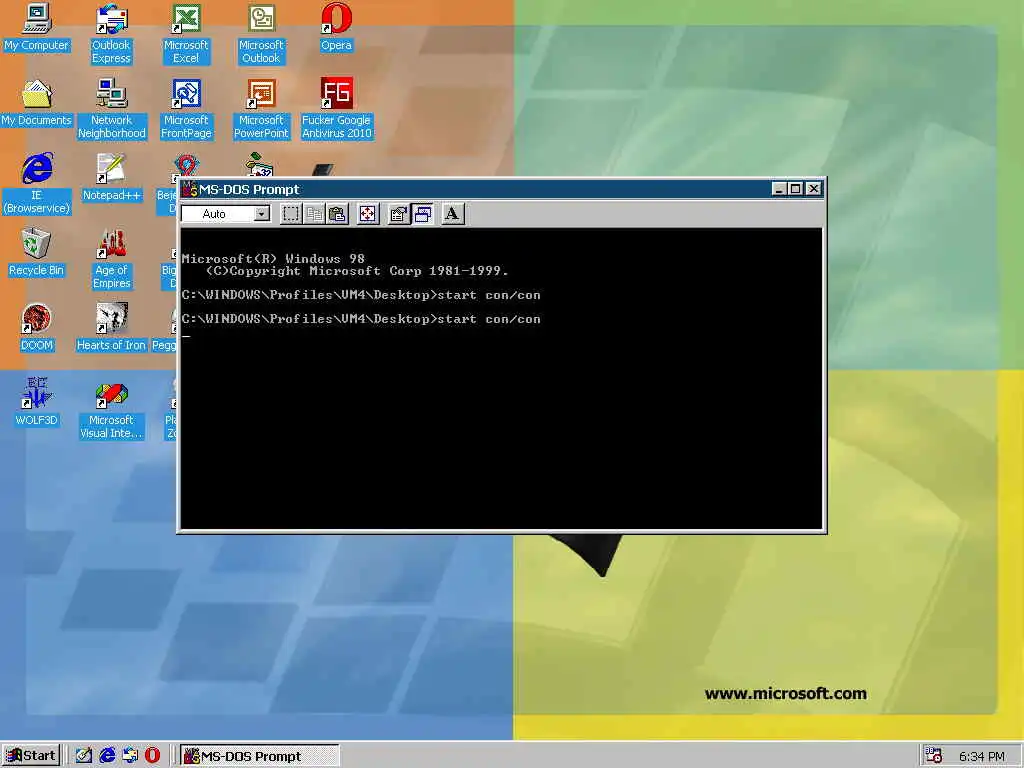Close the MS-DOS Prompt window
The image size is (1024, 768).
pos(813,189)
